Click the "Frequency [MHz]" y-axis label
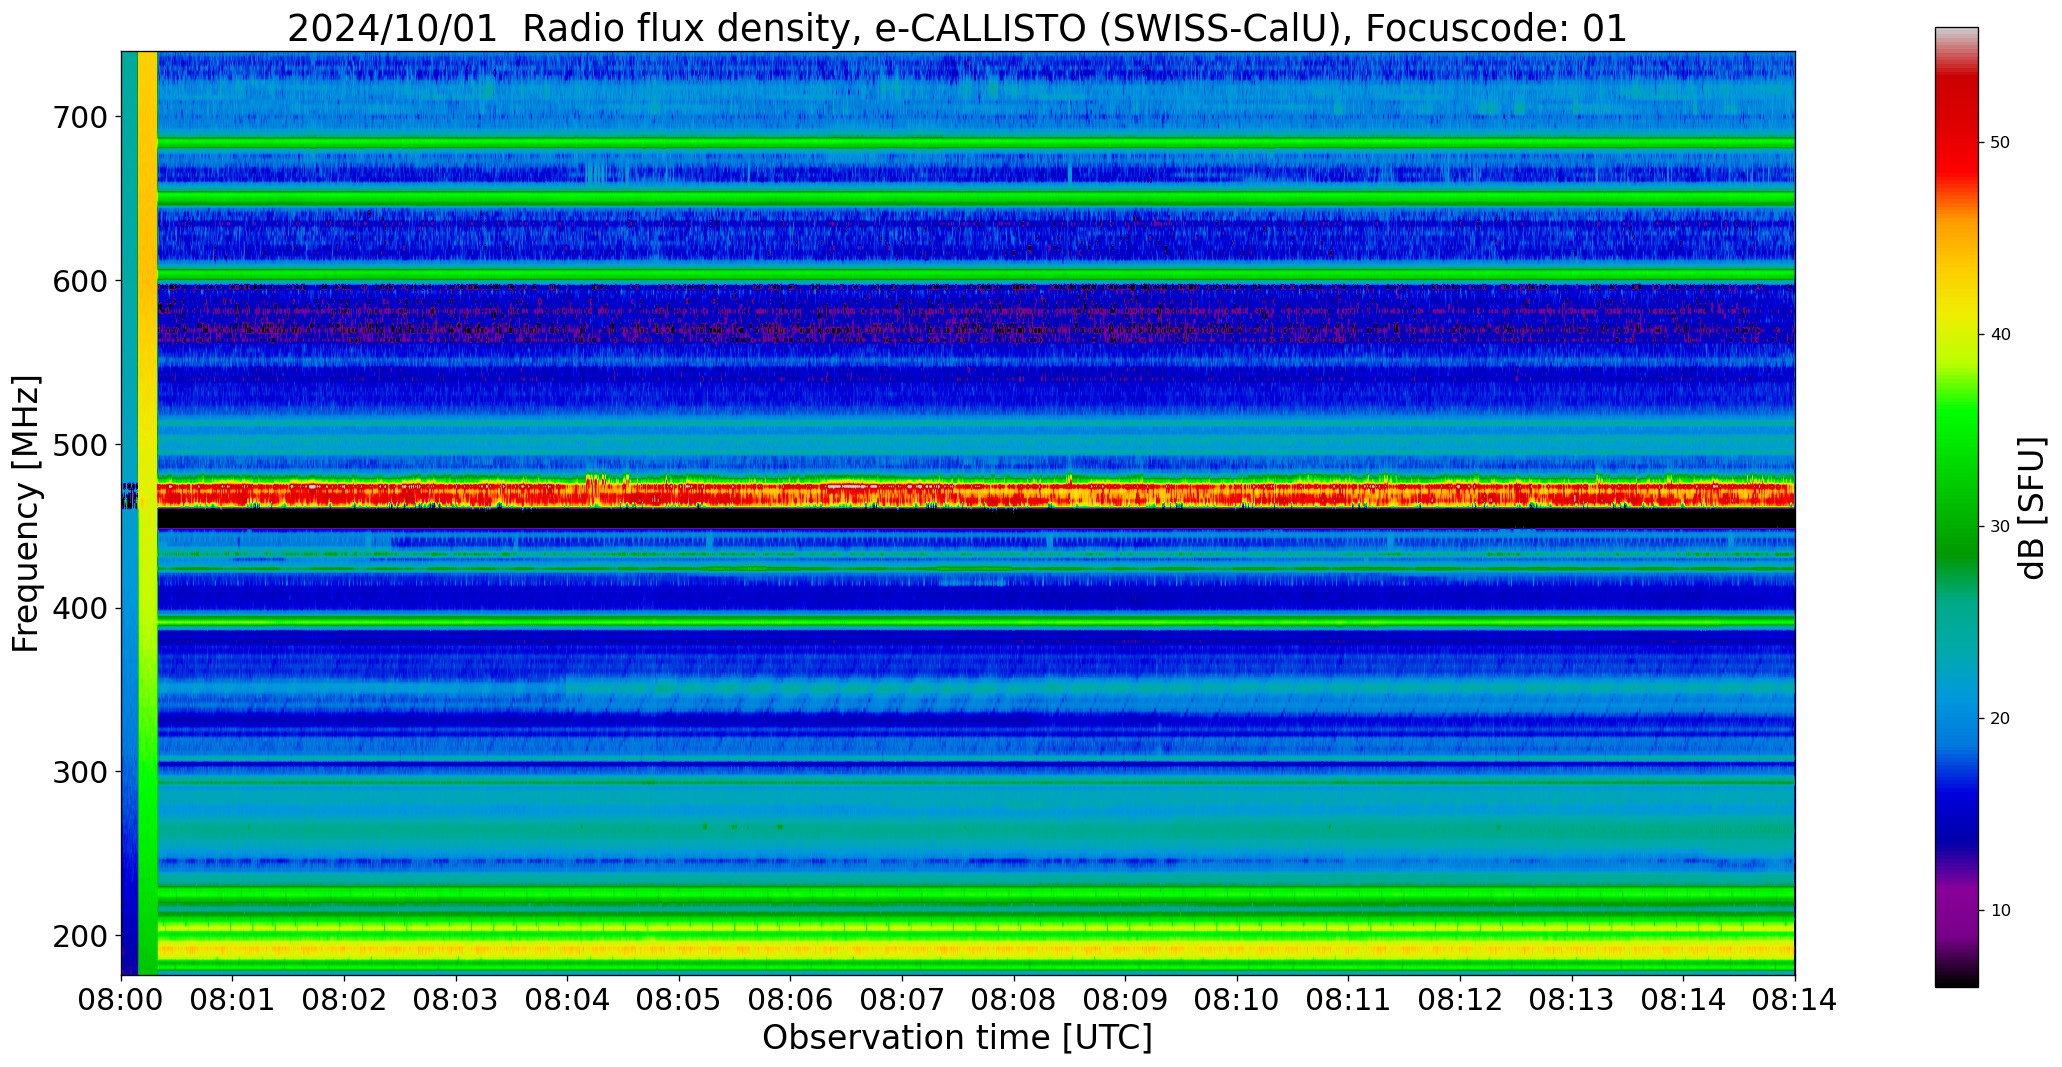Screen dimensions: 2062x1067 pos(26,514)
